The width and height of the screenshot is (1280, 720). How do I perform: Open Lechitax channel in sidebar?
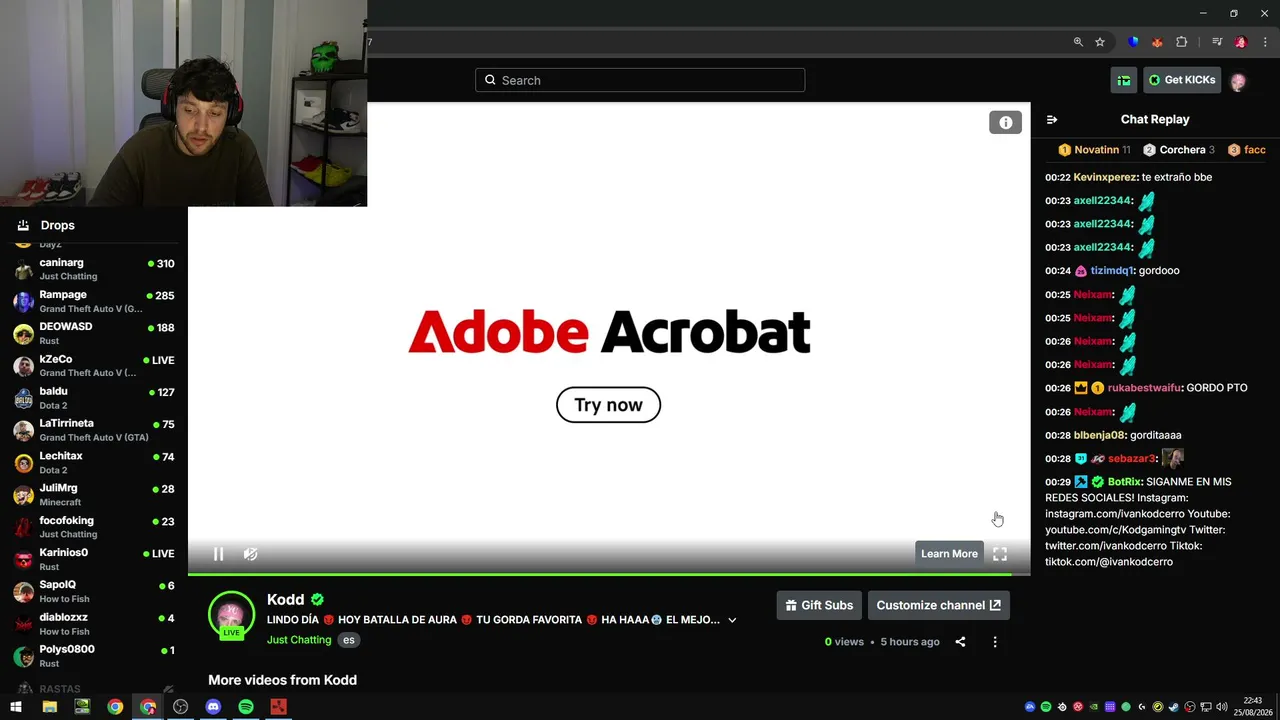pos(94,462)
